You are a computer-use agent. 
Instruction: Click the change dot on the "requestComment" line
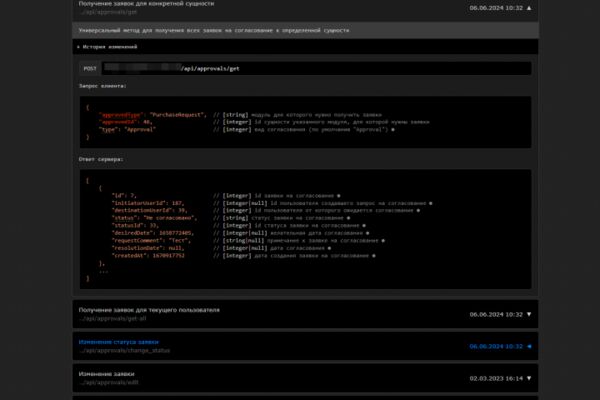point(383,241)
